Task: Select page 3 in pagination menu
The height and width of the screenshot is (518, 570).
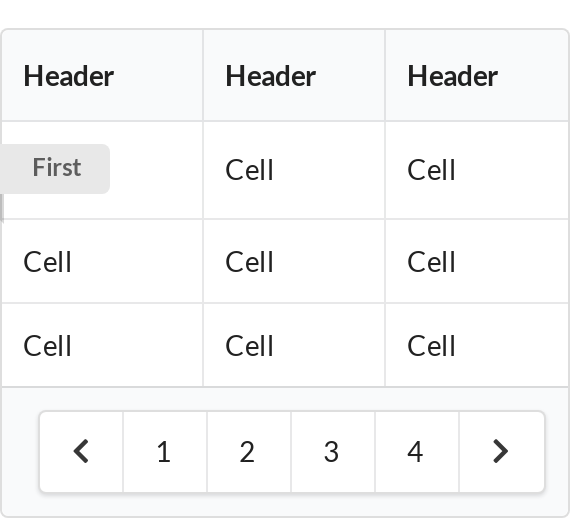Action: click(333, 451)
